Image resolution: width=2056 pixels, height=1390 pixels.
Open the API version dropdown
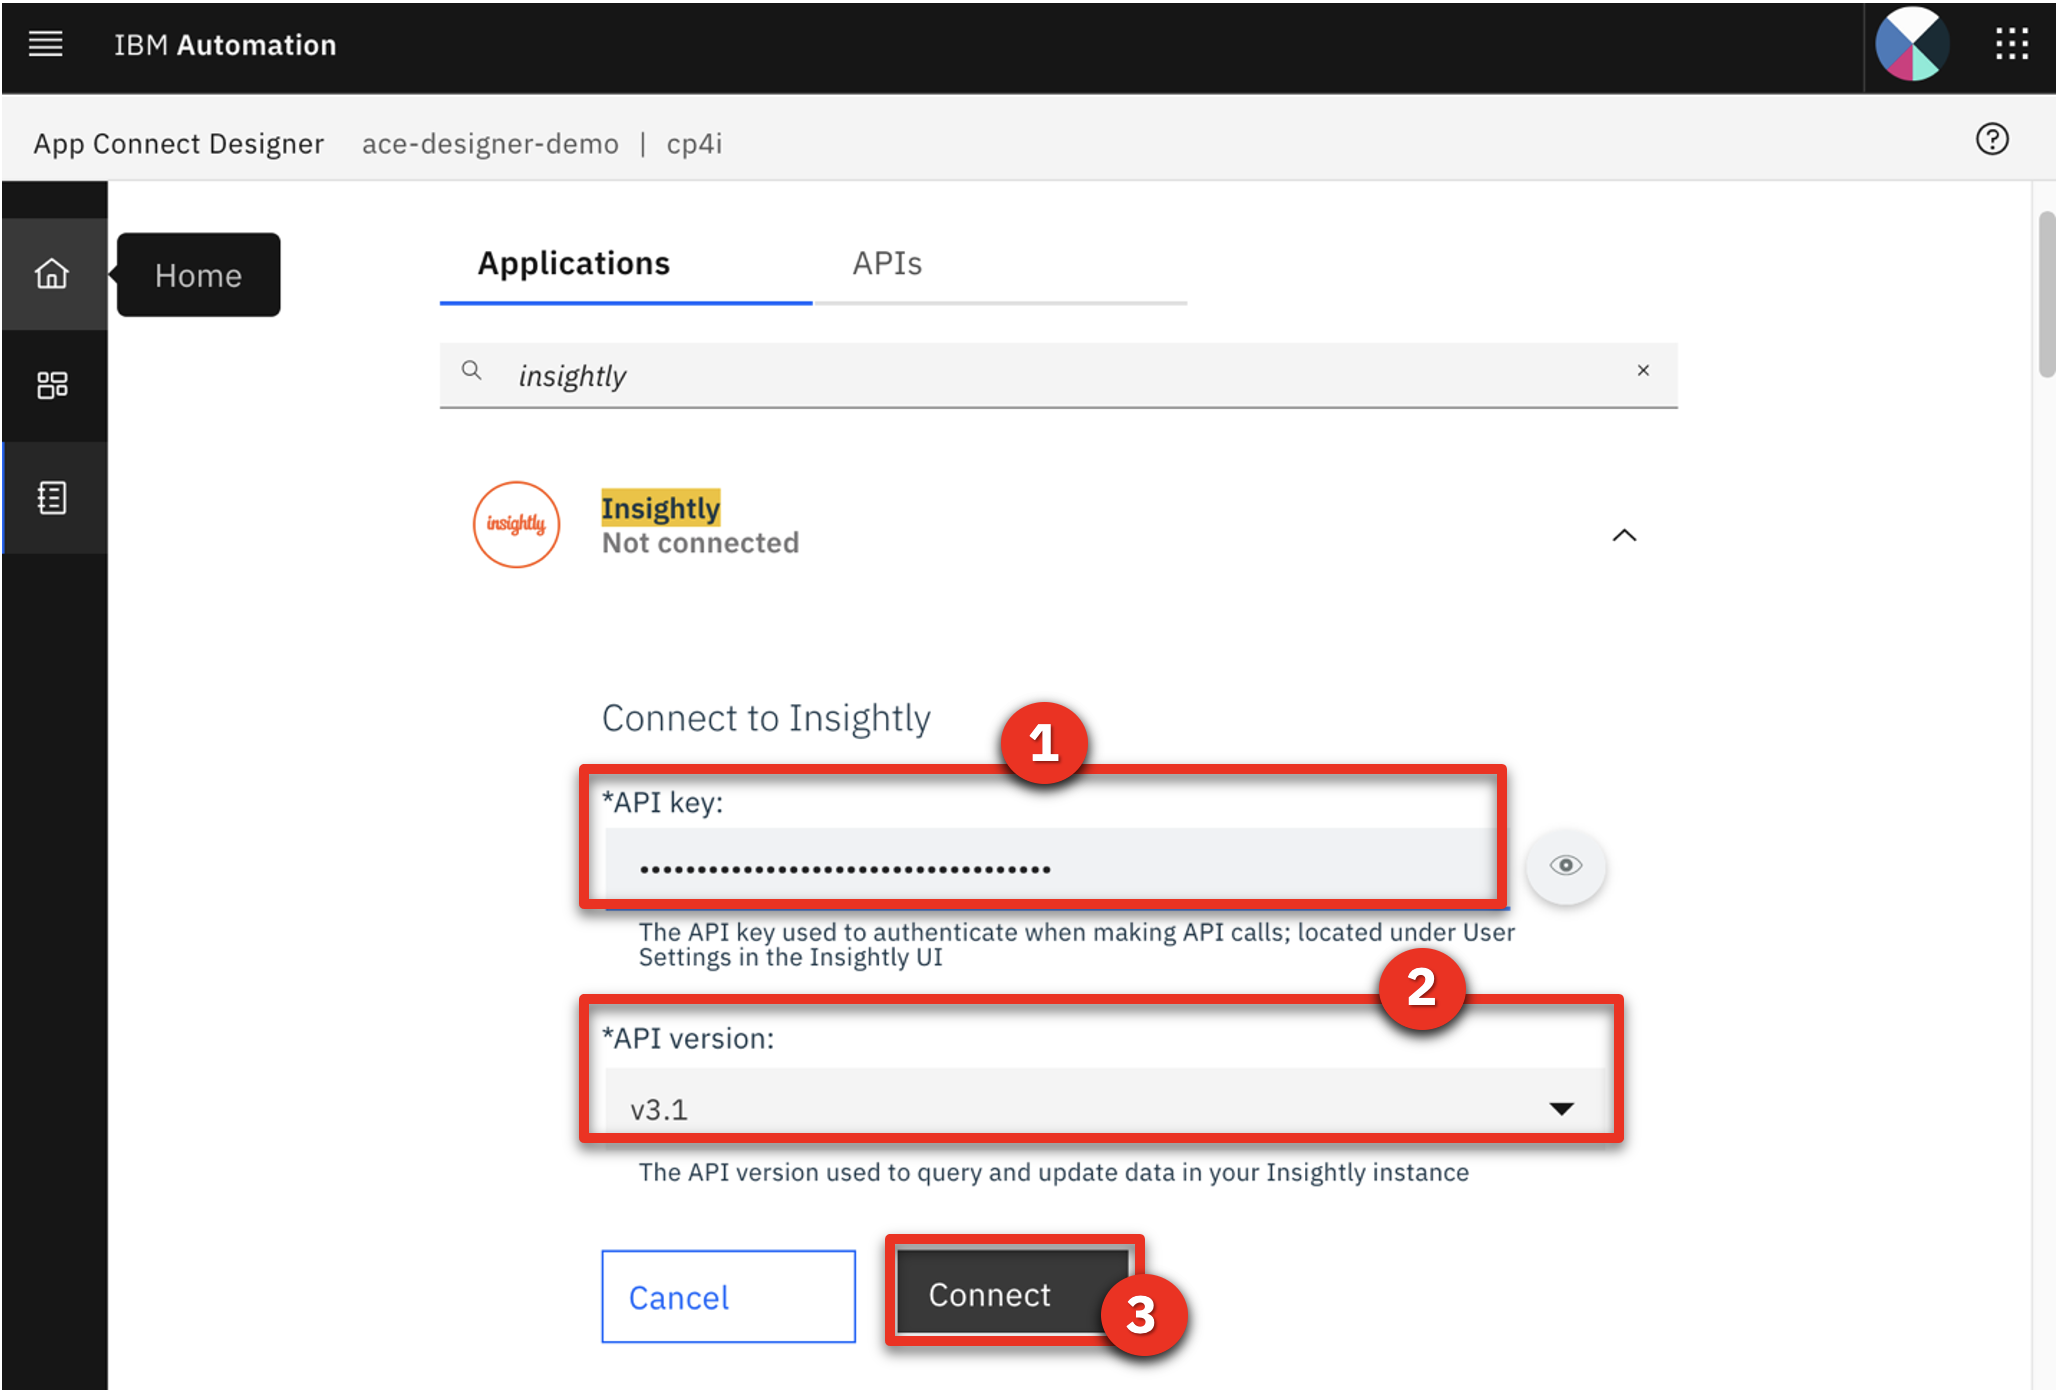coord(1104,1108)
